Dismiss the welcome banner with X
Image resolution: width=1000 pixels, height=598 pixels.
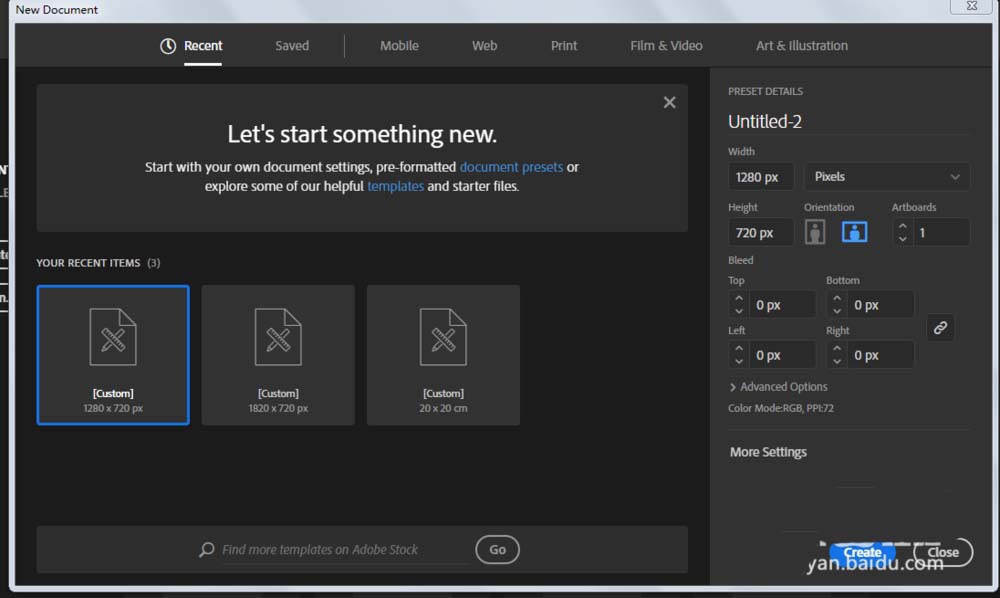point(669,102)
